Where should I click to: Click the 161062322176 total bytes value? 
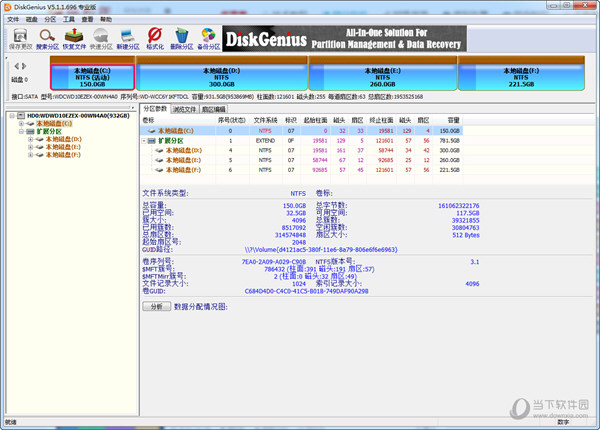pos(458,206)
